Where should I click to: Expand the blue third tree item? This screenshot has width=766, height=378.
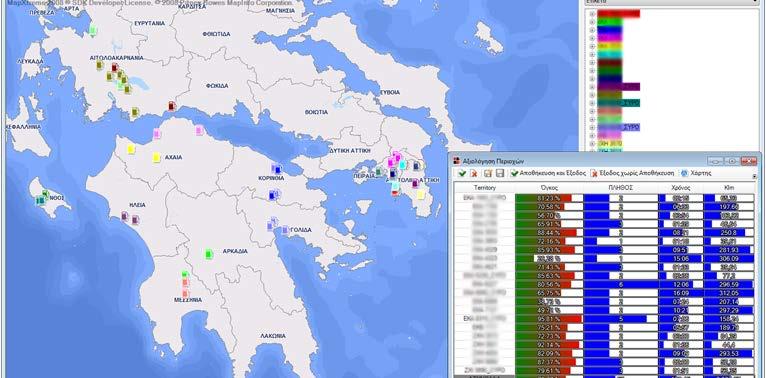pos(593,30)
